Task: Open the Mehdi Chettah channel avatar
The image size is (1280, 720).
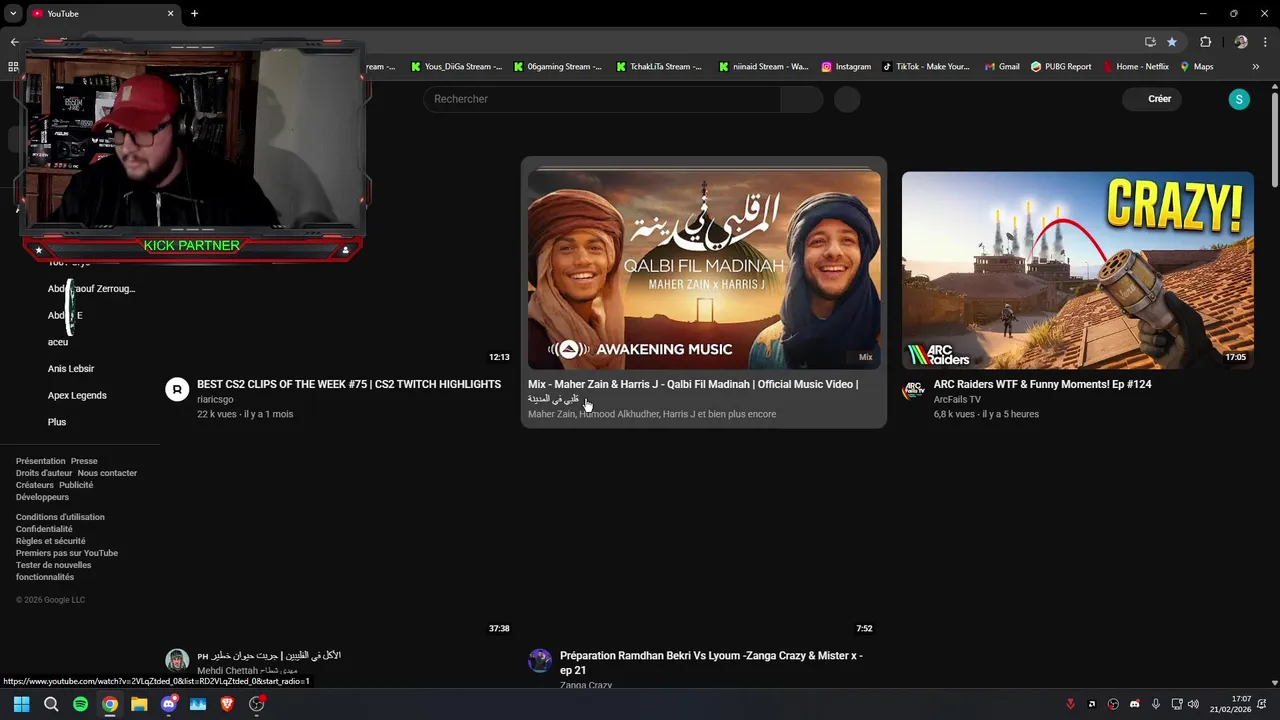Action: click(x=177, y=661)
